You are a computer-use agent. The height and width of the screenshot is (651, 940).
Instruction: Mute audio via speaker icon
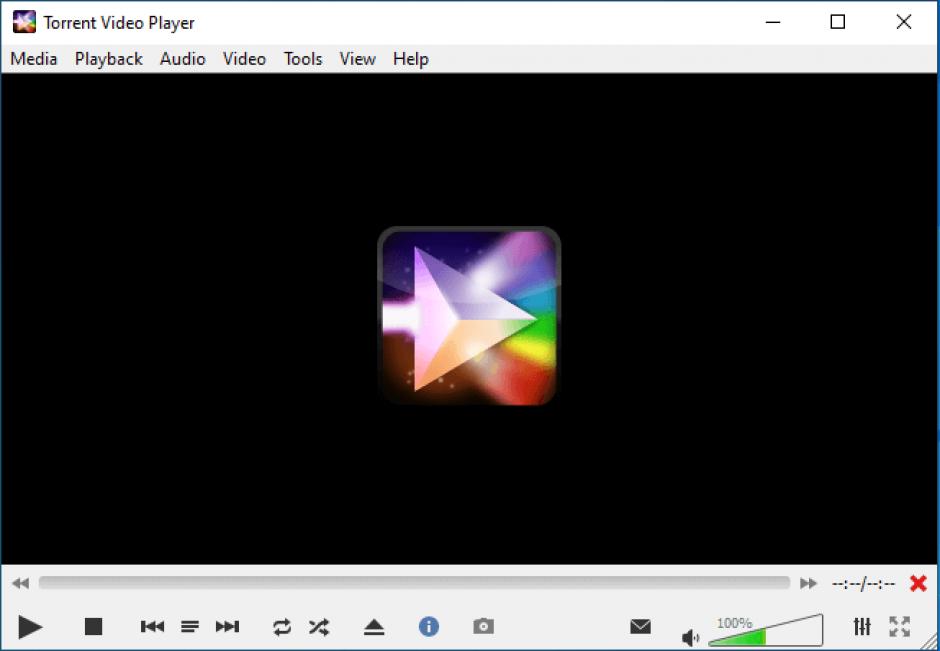pos(690,637)
